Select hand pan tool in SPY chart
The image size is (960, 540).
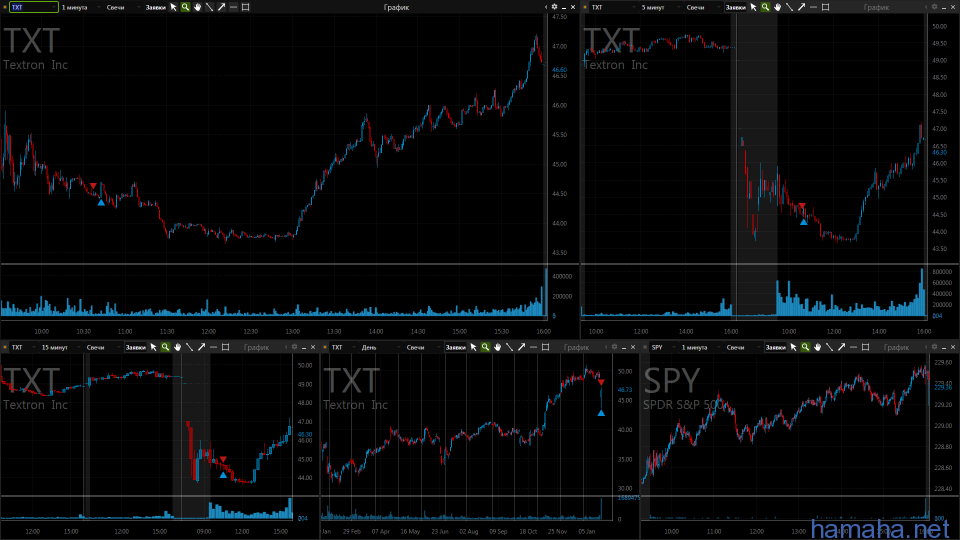[x=817, y=347]
